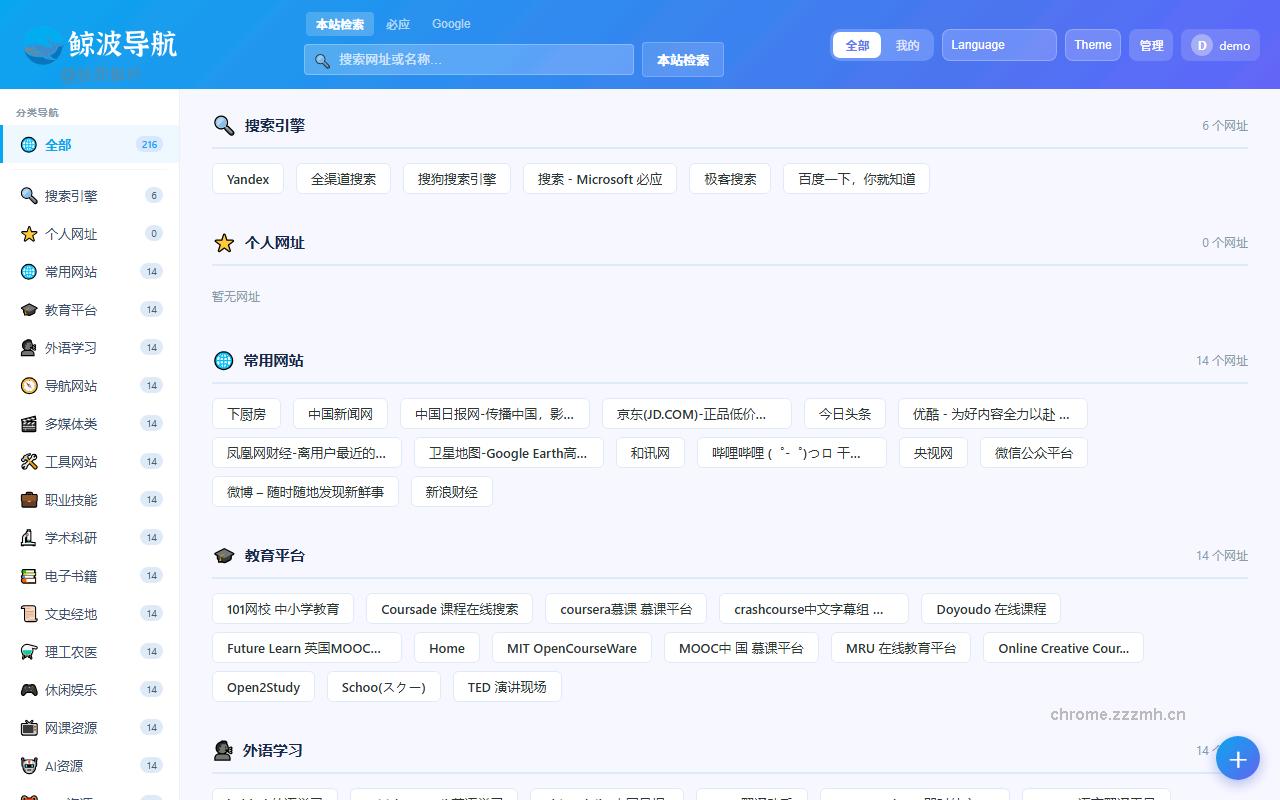Select 文史经地 category in sidebar
The width and height of the screenshot is (1280, 800).
[90, 614]
